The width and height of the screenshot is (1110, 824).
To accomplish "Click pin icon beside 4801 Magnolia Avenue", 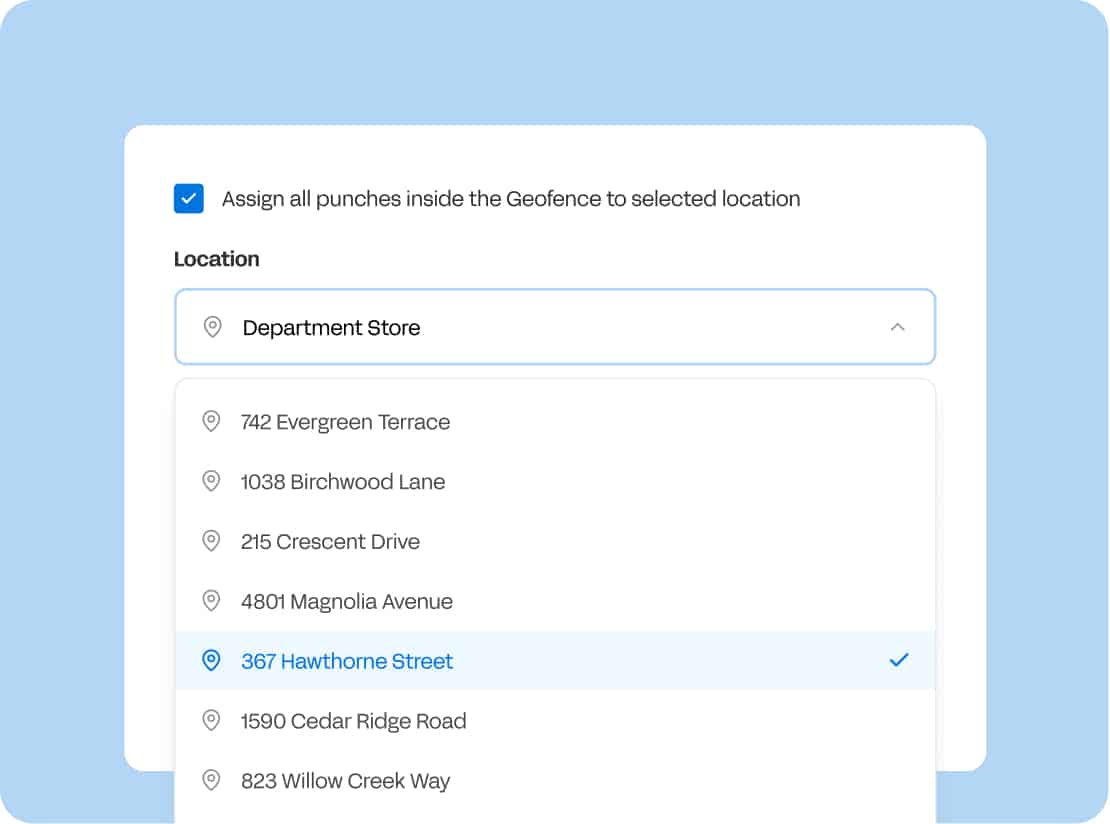I will pos(211,601).
